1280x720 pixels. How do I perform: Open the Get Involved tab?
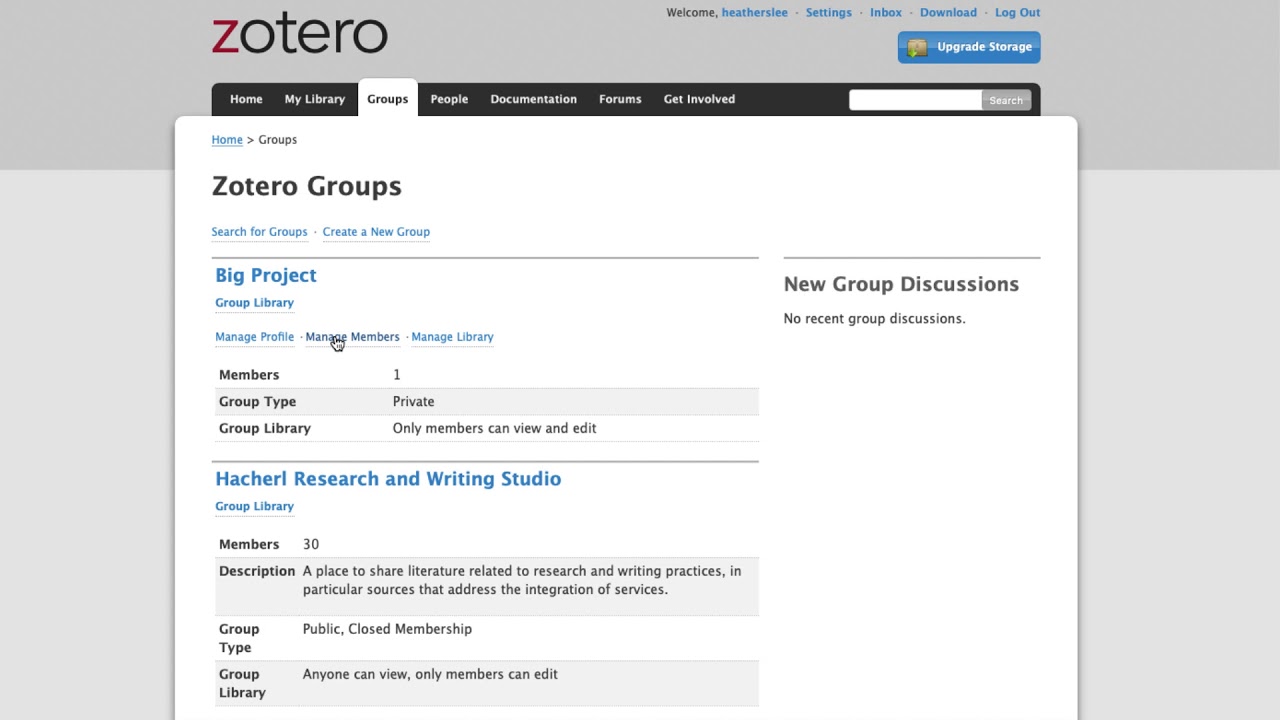pyautogui.click(x=699, y=99)
